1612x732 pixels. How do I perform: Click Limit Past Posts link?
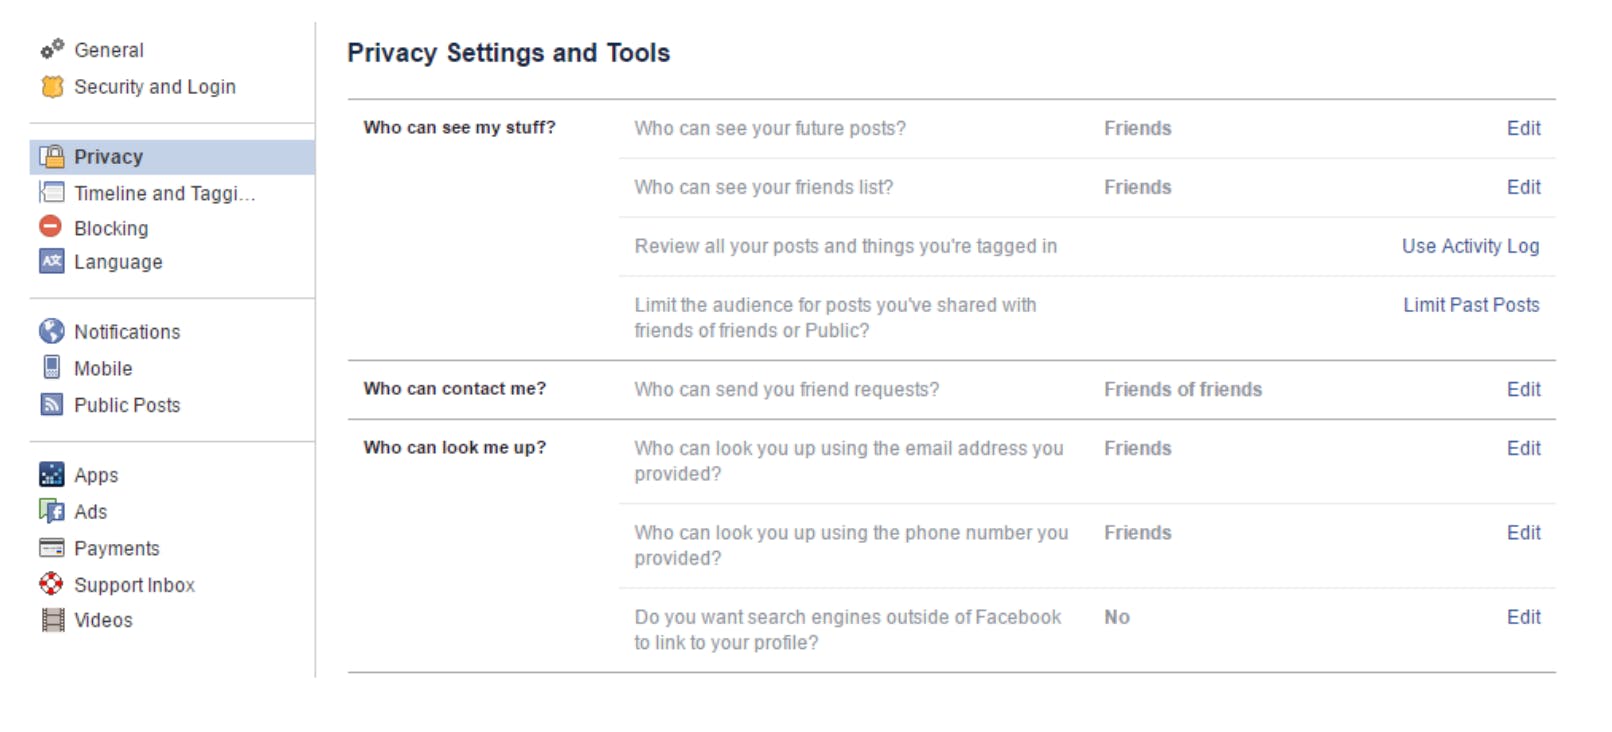(x=1471, y=305)
